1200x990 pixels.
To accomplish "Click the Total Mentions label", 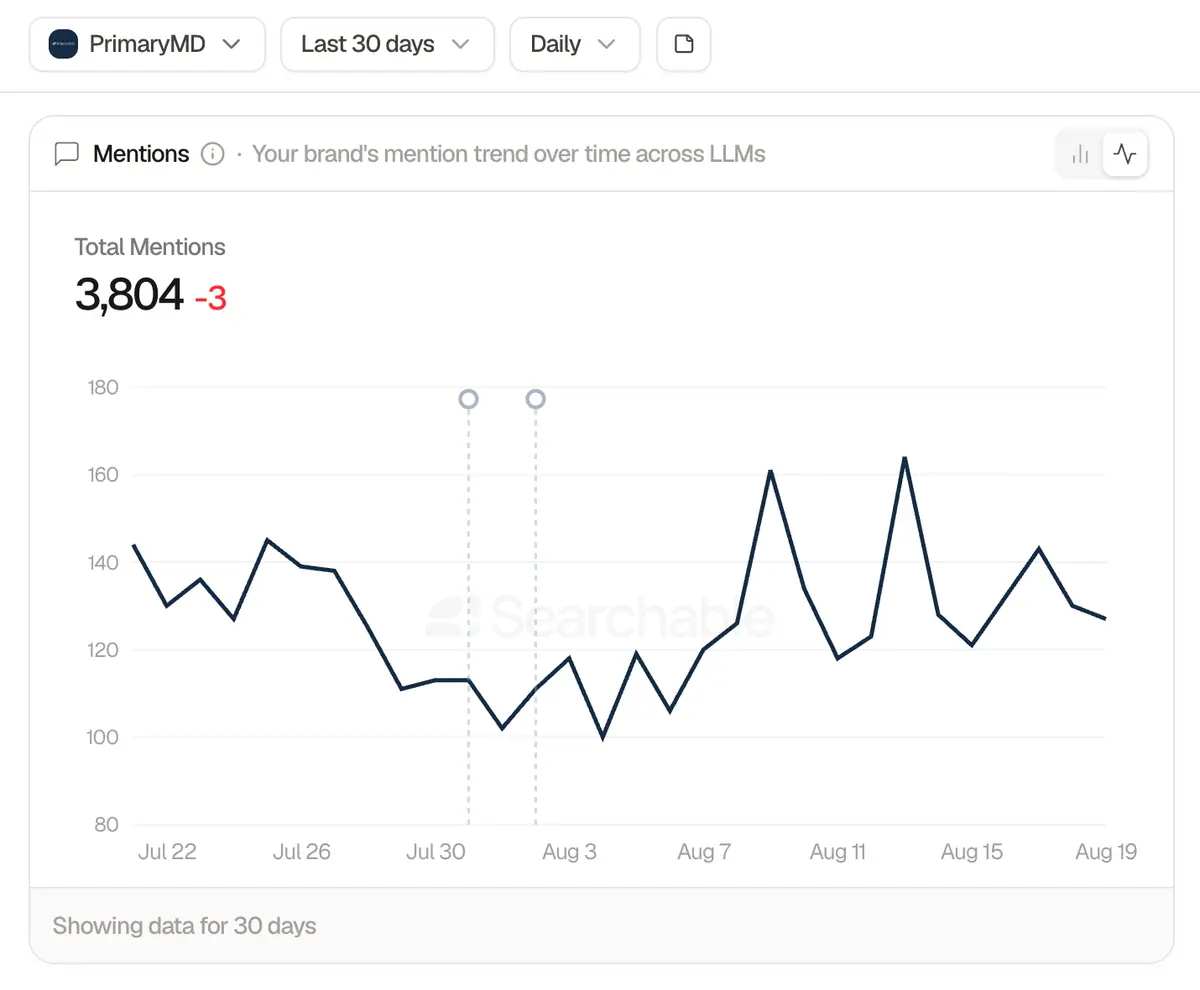I will point(150,247).
